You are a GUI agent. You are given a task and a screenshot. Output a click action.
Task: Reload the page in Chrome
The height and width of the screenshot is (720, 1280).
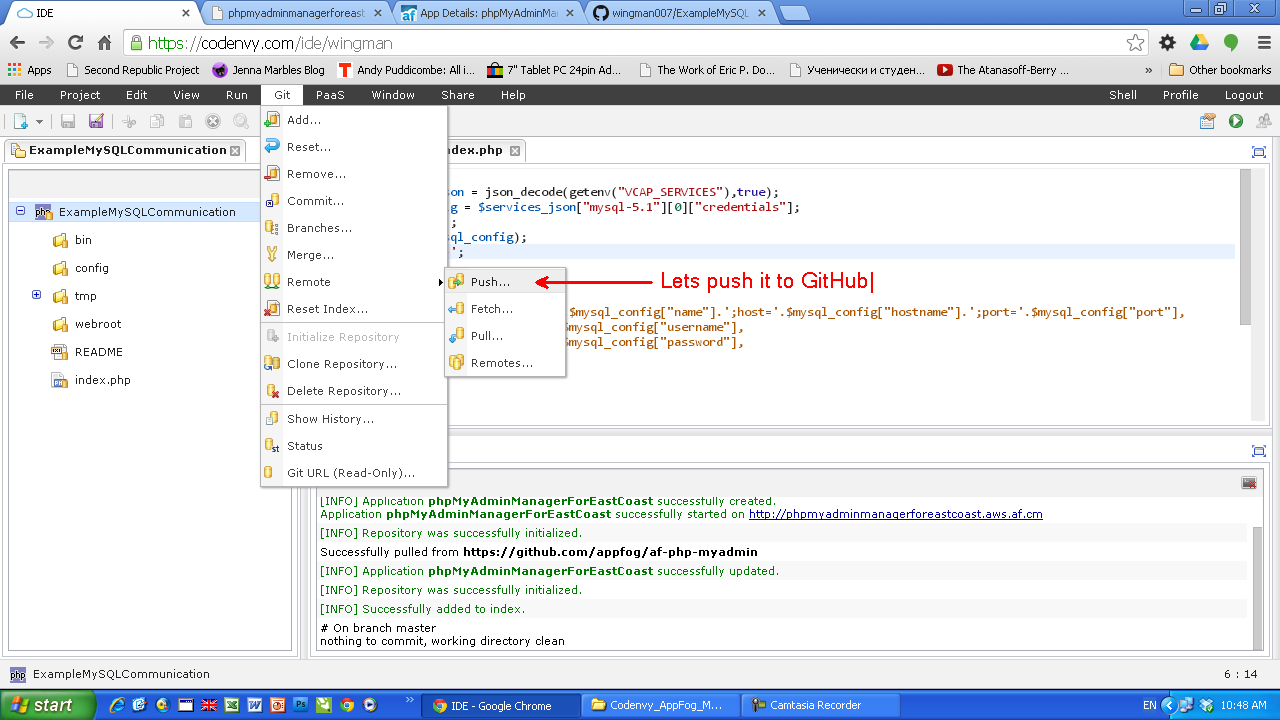point(75,43)
